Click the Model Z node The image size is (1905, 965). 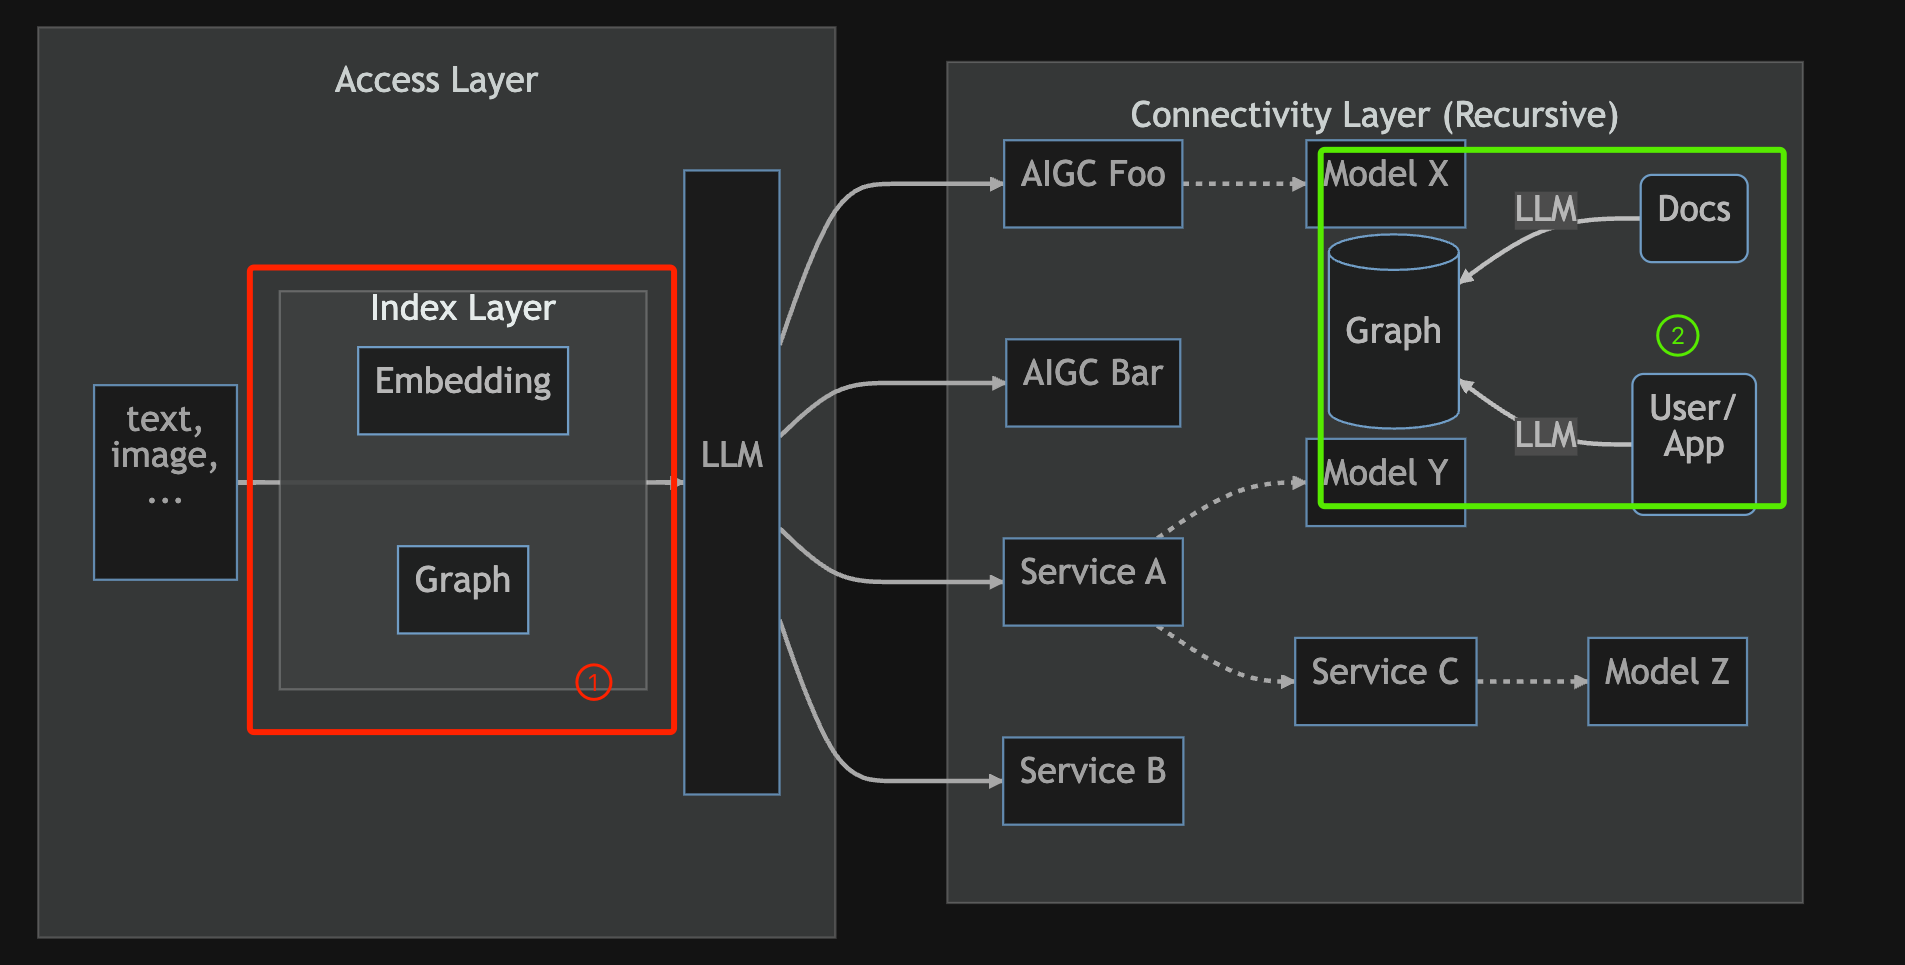(x=1667, y=681)
